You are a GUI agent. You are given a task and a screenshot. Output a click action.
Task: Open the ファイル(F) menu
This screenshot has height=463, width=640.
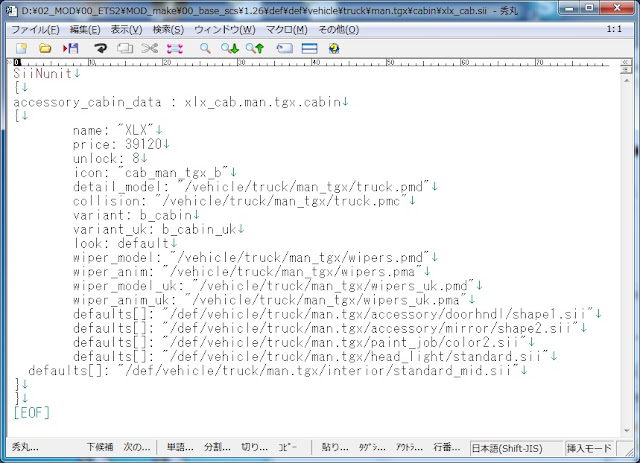coord(36,29)
